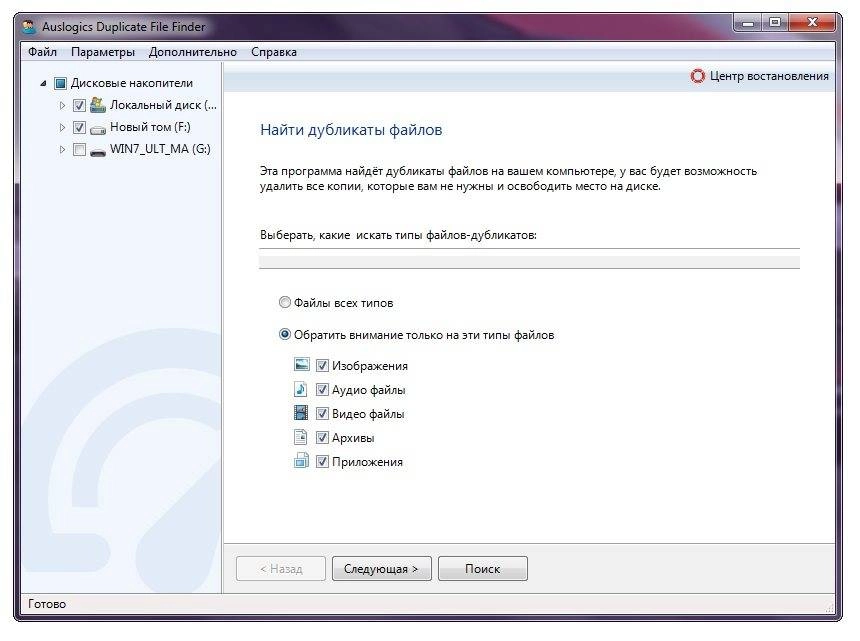Uncheck the Локальный диск checkbox
860x641 pixels.
(x=79, y=105)
